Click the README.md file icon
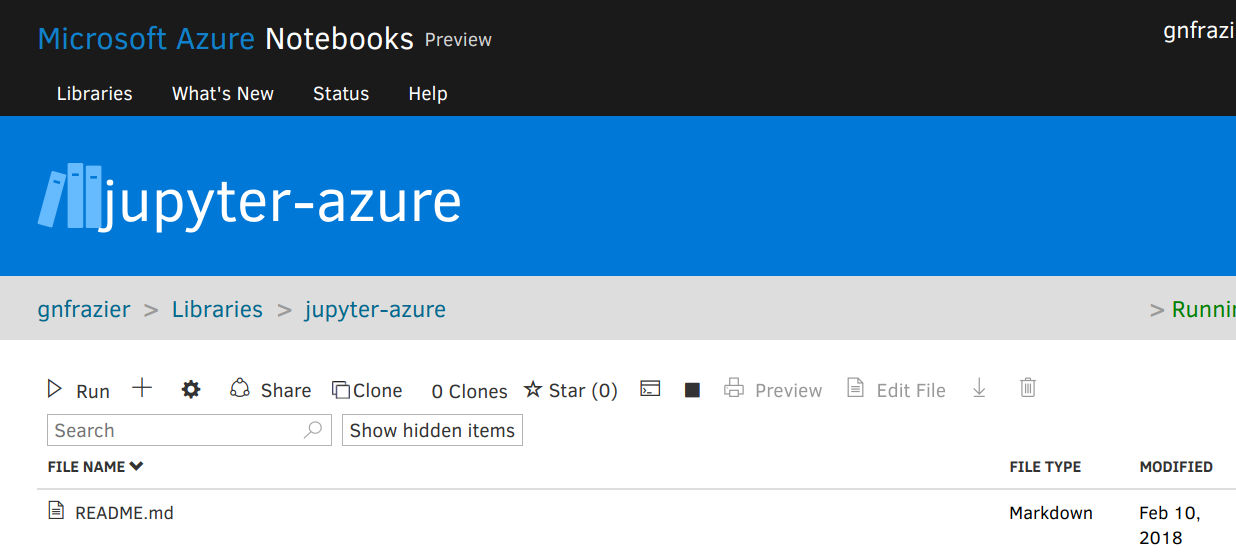Viewport: 1236px width, 559px height. click(56, 511)
